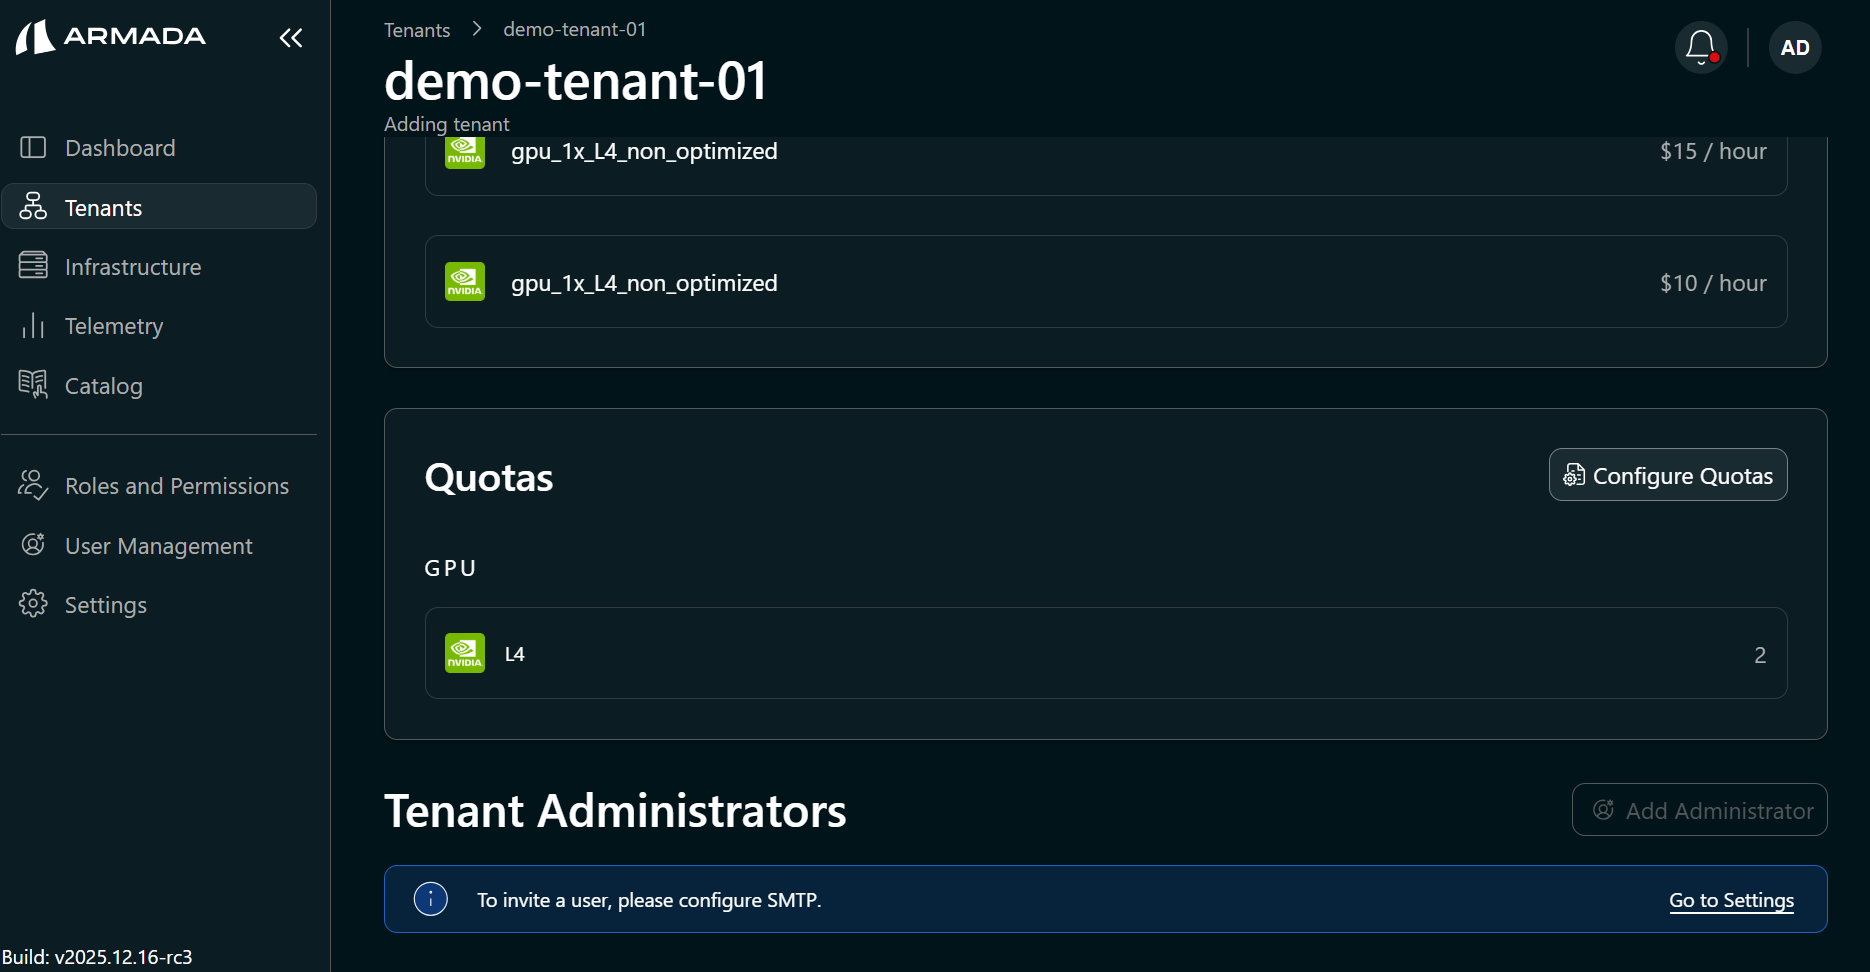Viewport: 1870px width, 972px height.
Task: Click the Add Administrator button
Action: point(1699,810)
